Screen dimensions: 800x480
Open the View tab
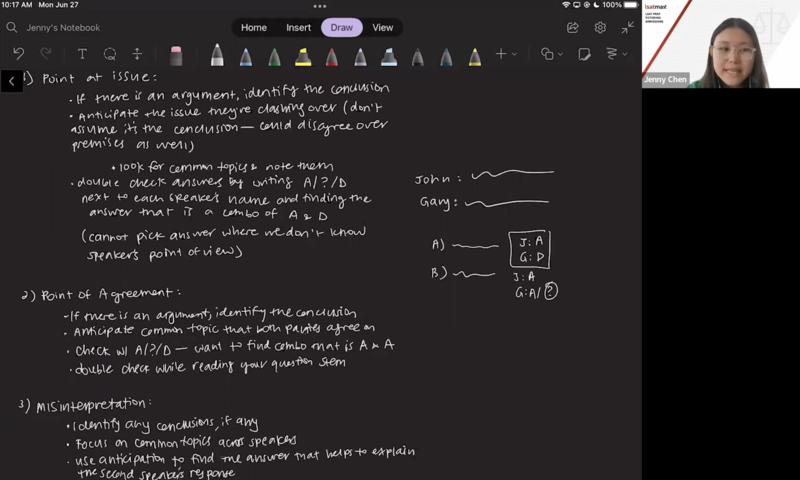383,28
